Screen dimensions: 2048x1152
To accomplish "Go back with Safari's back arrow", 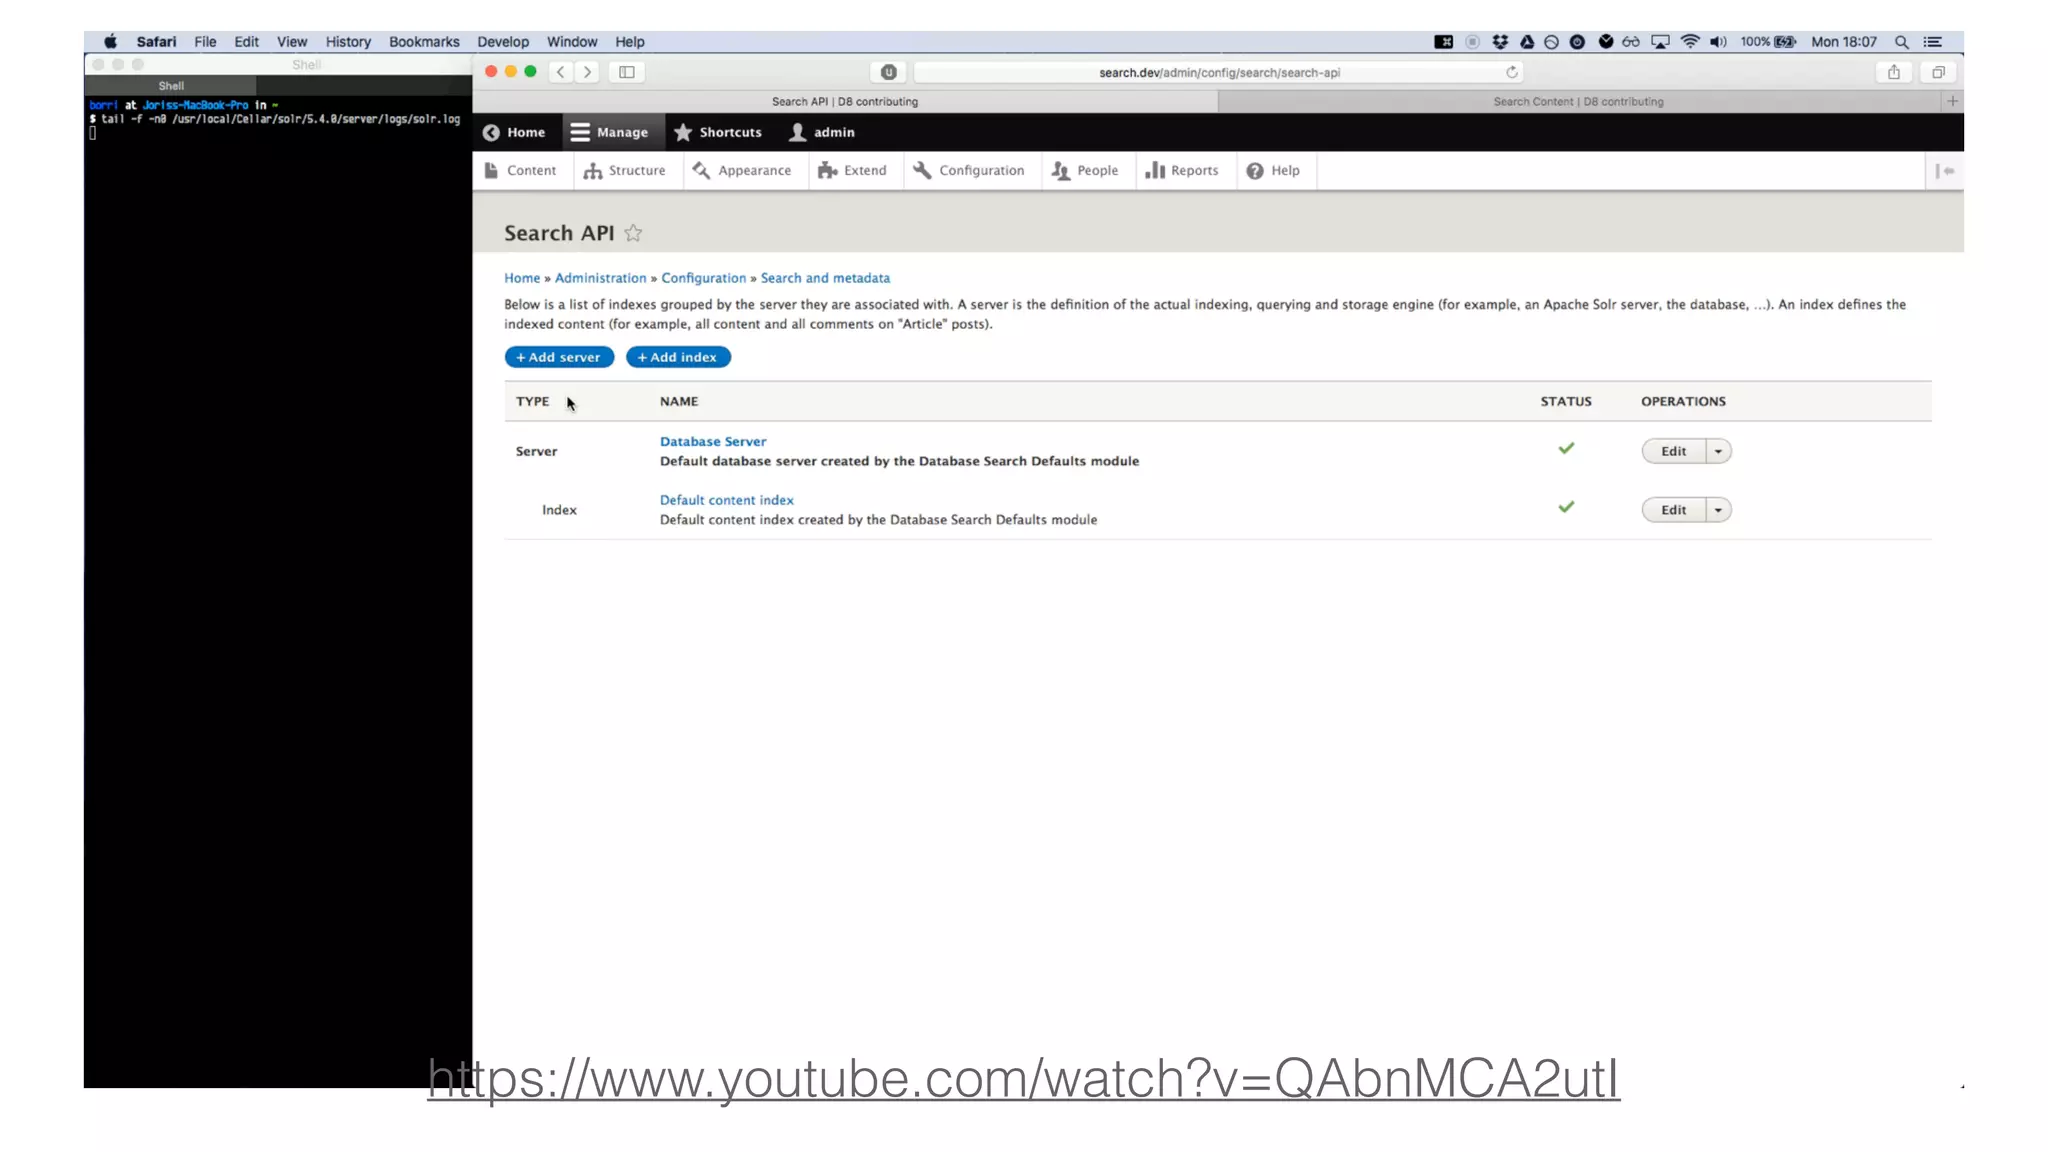I will point(561,72).
